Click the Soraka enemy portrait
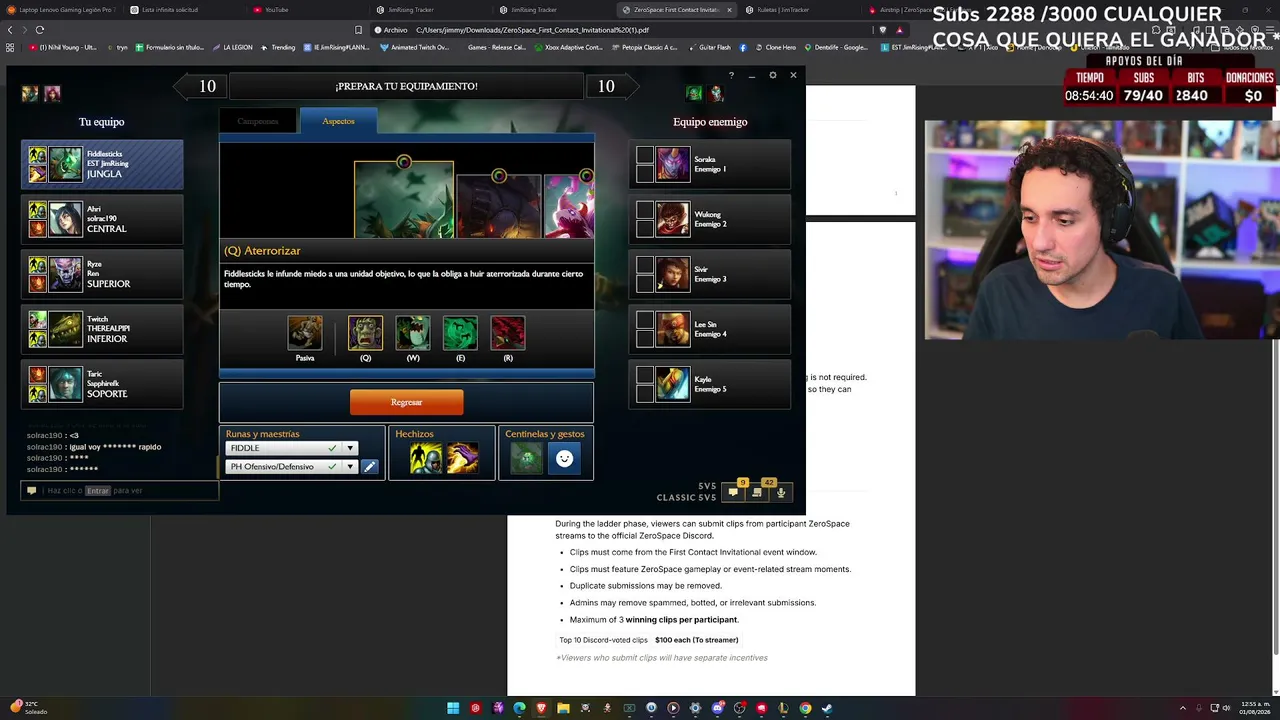This screenshot has height=720, width=1280. (672, 164)
